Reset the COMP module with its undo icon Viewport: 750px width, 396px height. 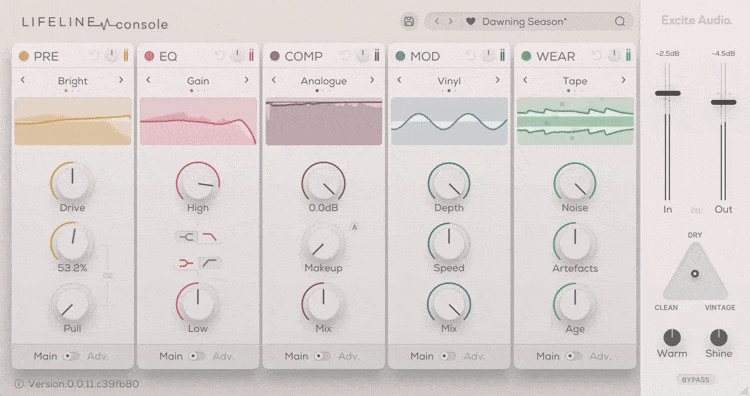pyautogui.click(x=345, y=56)
